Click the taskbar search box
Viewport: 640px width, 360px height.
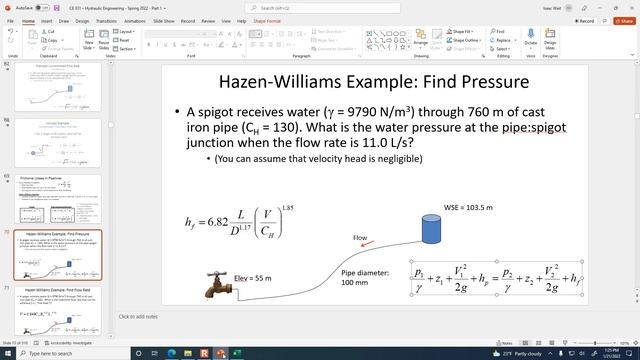point(73,353)
